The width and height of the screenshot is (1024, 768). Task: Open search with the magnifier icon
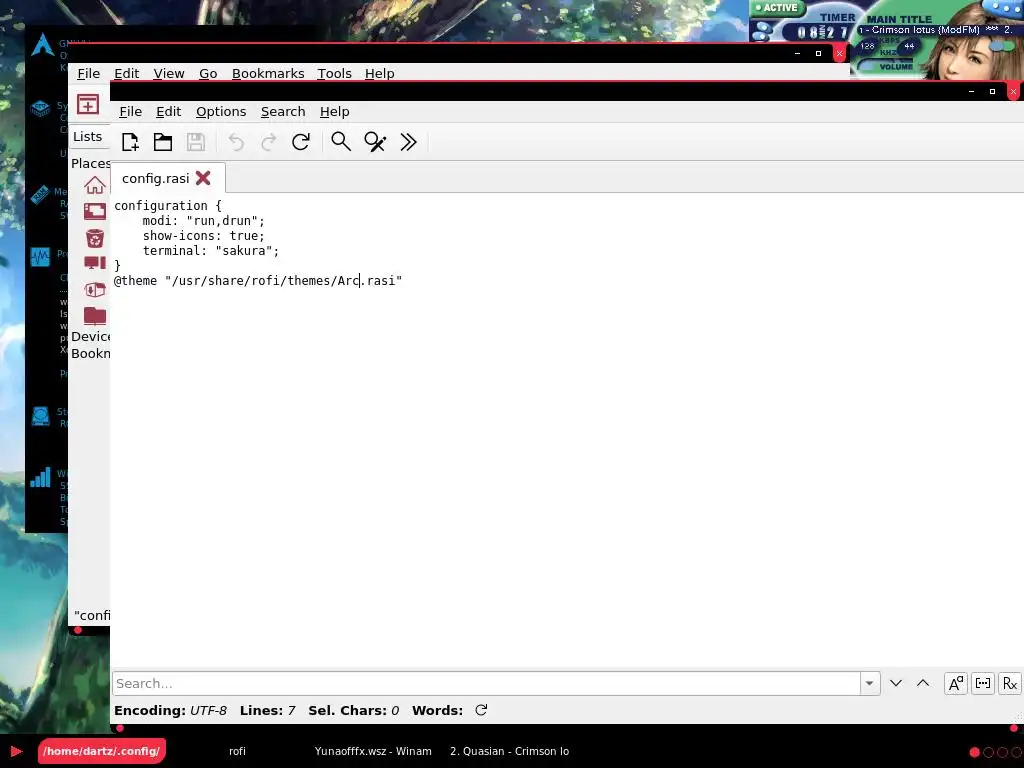[341, 142]
